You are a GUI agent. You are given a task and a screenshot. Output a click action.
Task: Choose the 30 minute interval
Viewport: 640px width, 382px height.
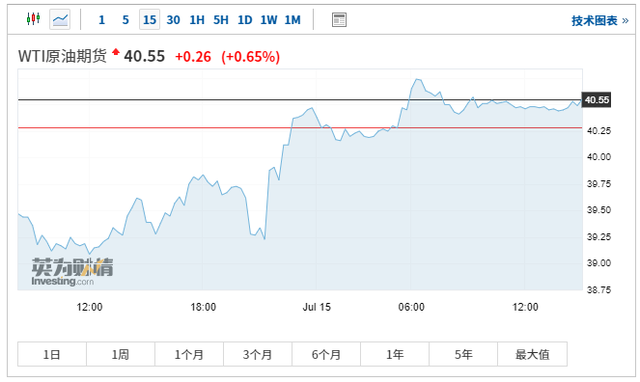coord(173,20)
